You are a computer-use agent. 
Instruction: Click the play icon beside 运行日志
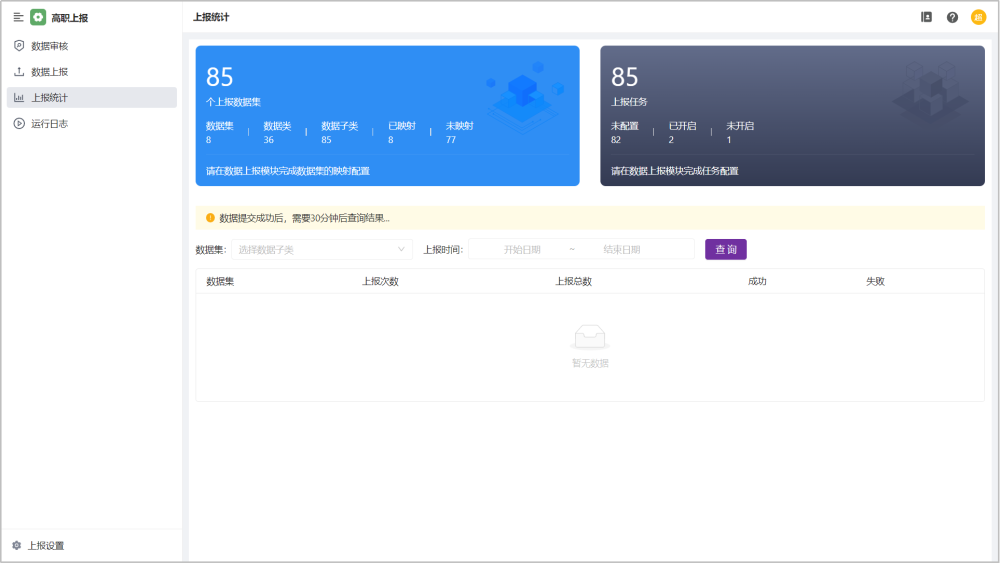19,123
